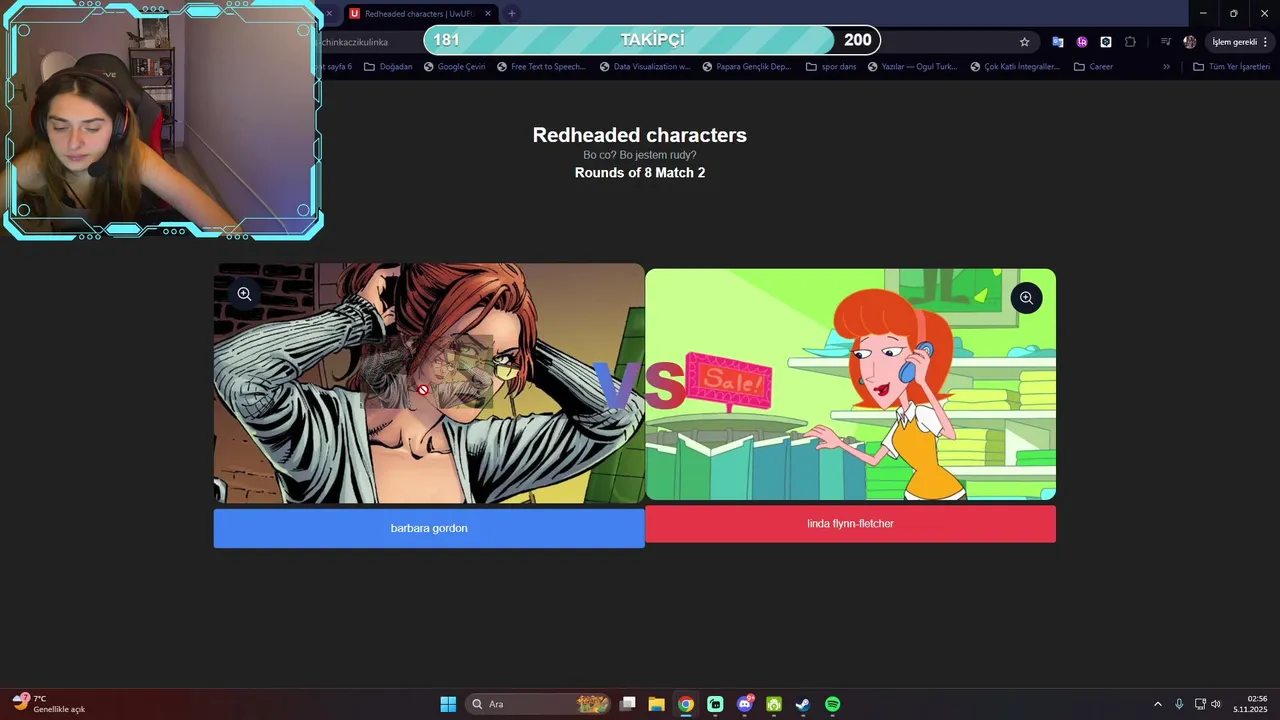The image size is (1280, 720).
Task: Open Steam from the taskbar
Action: click(803, 704)
